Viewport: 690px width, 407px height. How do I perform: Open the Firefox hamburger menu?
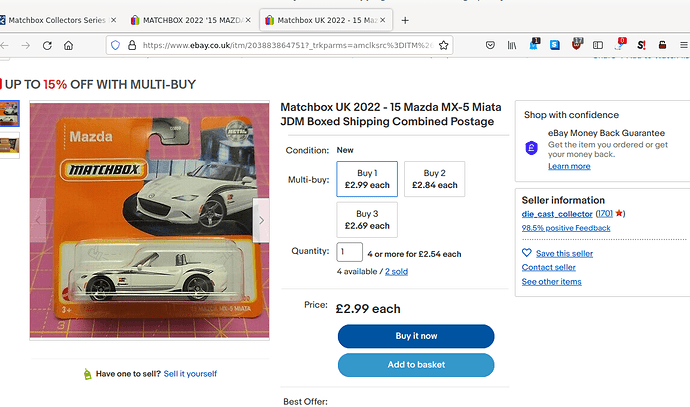click(683, 45)
